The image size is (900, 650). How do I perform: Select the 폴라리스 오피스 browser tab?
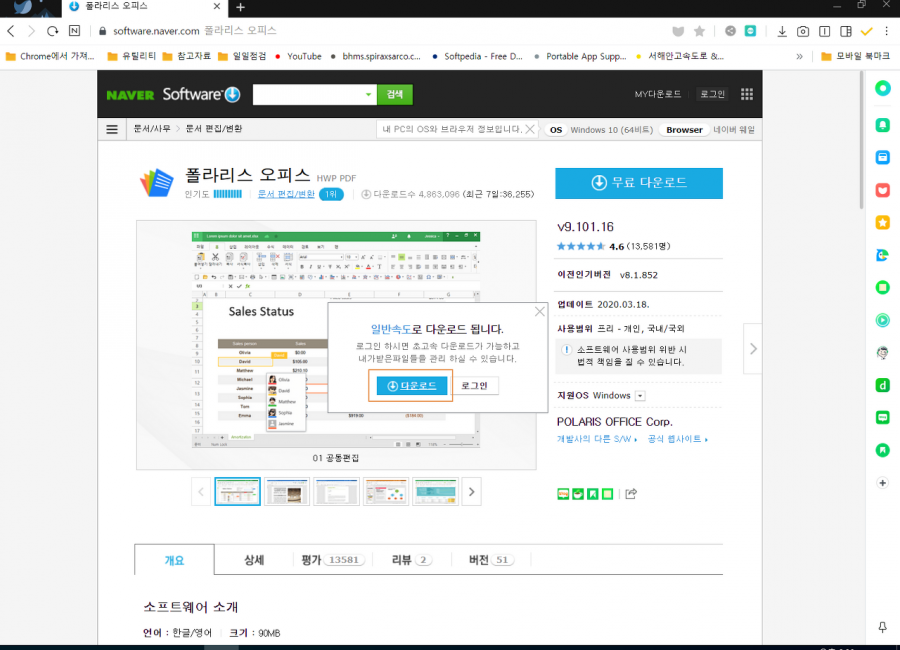tap(144, 7)
